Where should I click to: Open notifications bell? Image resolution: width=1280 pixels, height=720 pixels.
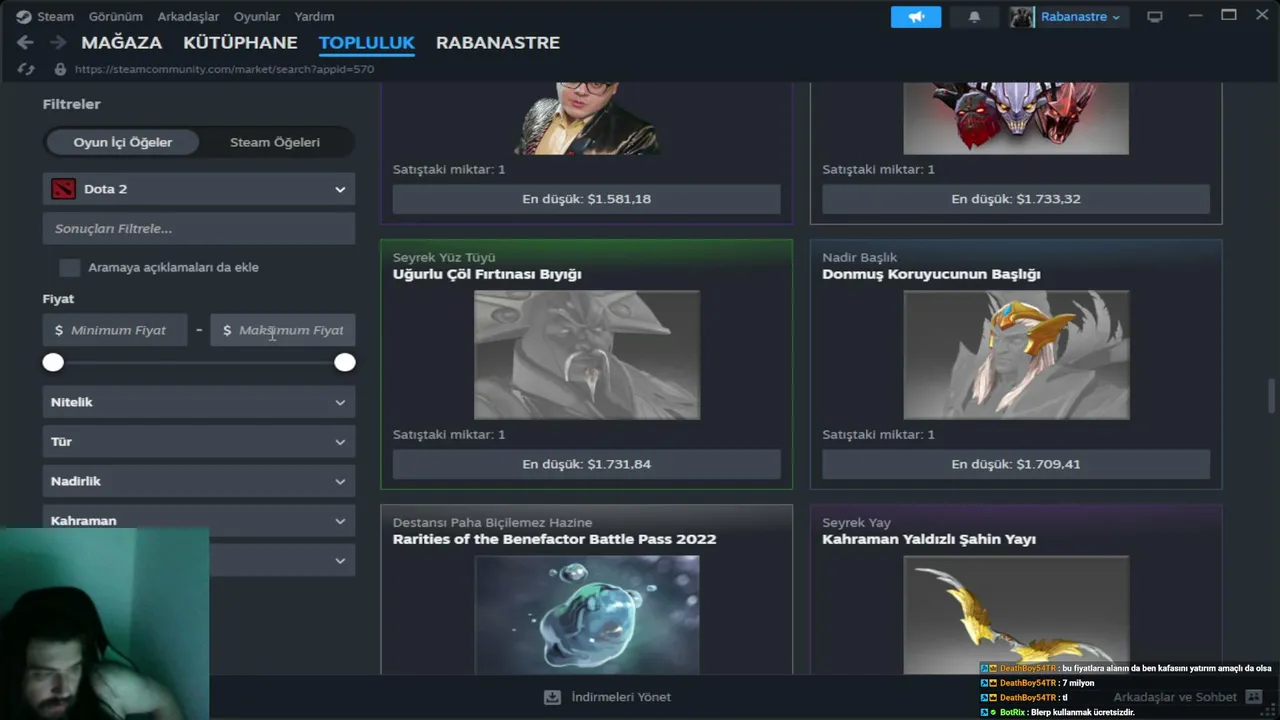point(974,17)
